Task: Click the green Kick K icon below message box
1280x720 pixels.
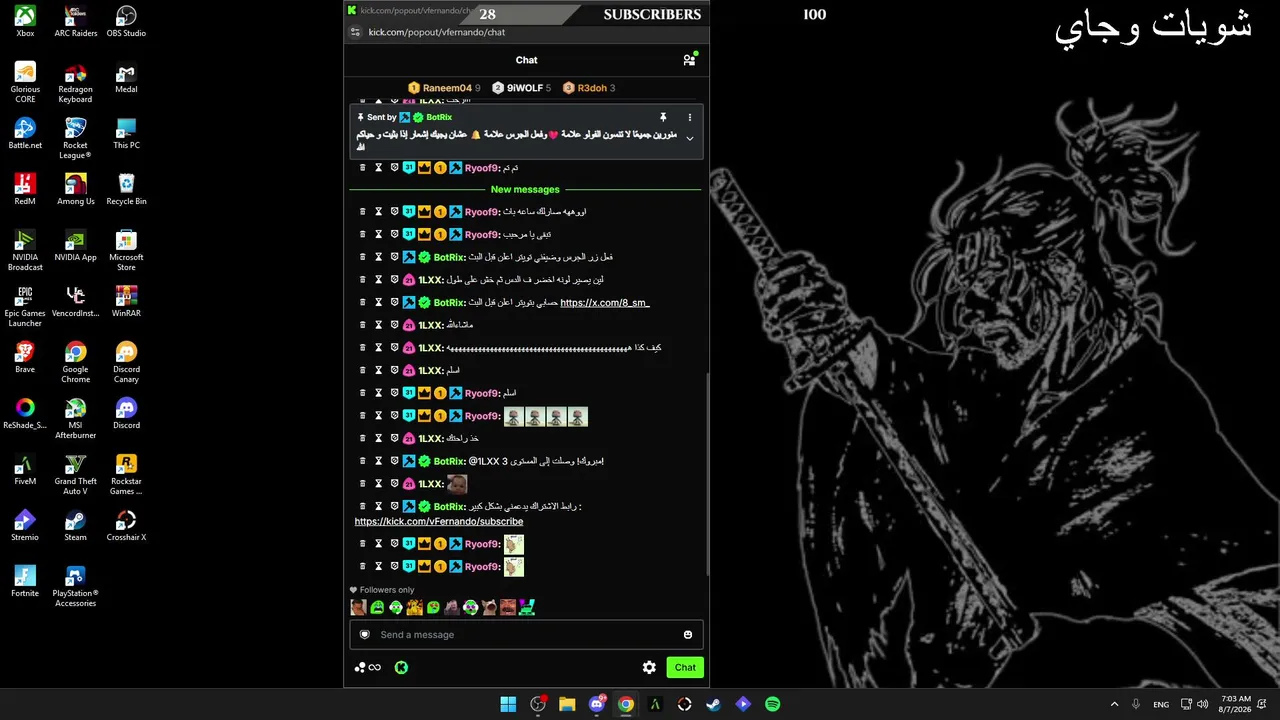Action: point(401,667)
